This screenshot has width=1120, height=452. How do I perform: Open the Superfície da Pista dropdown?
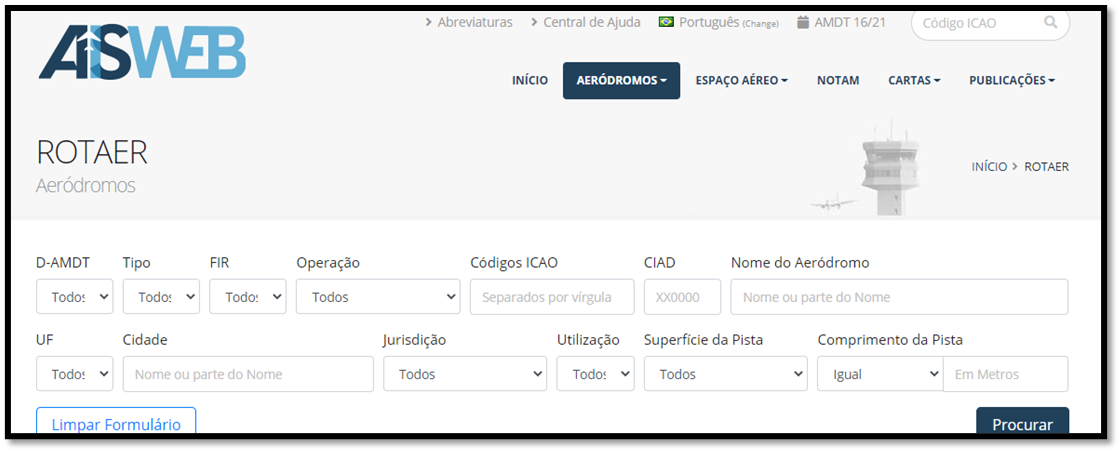click(x=725, y=374)
